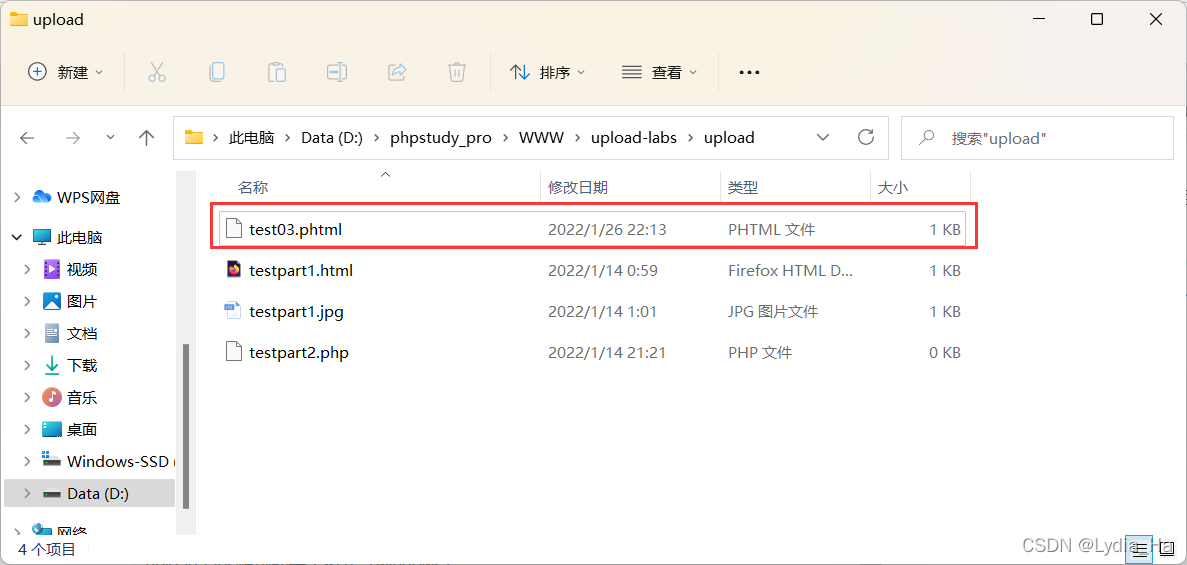
Task: Select the testpart2.php file name
Action: [298, 352]
